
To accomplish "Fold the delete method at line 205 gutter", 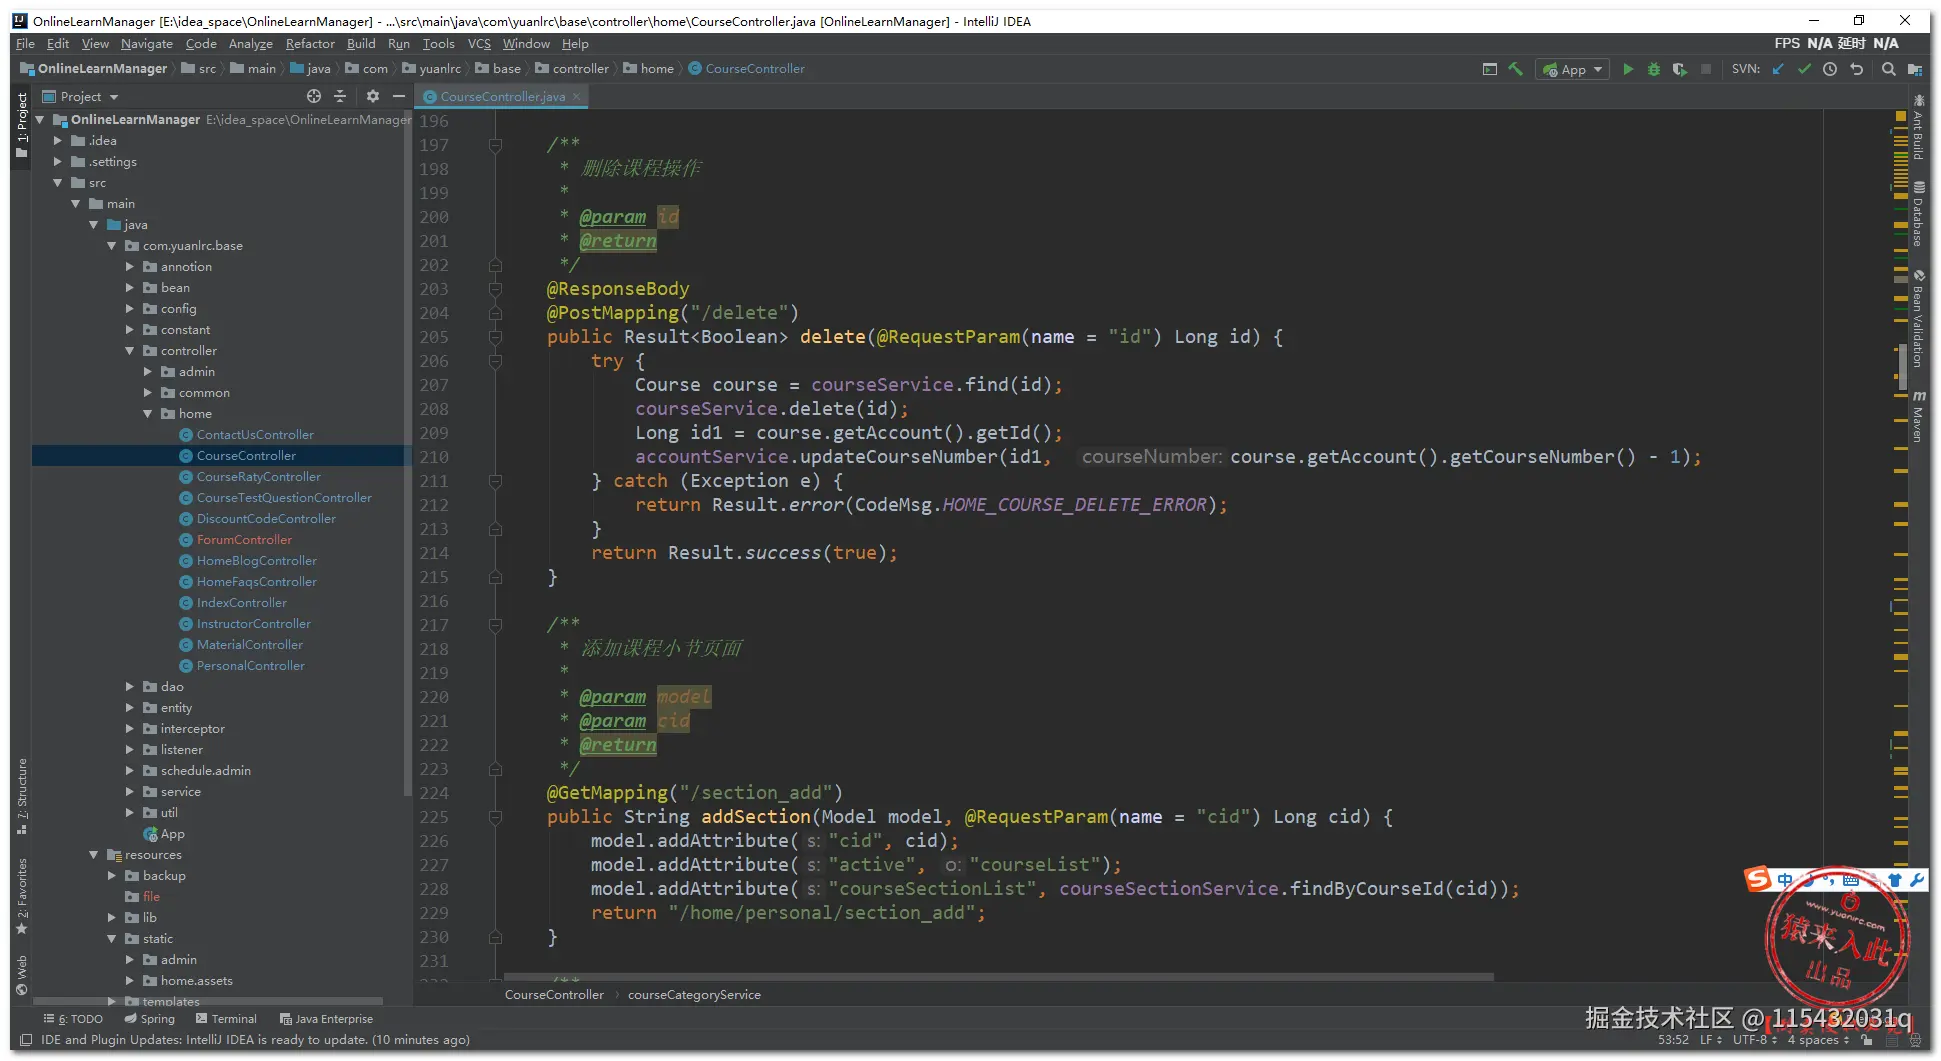I will click(495, 337).
